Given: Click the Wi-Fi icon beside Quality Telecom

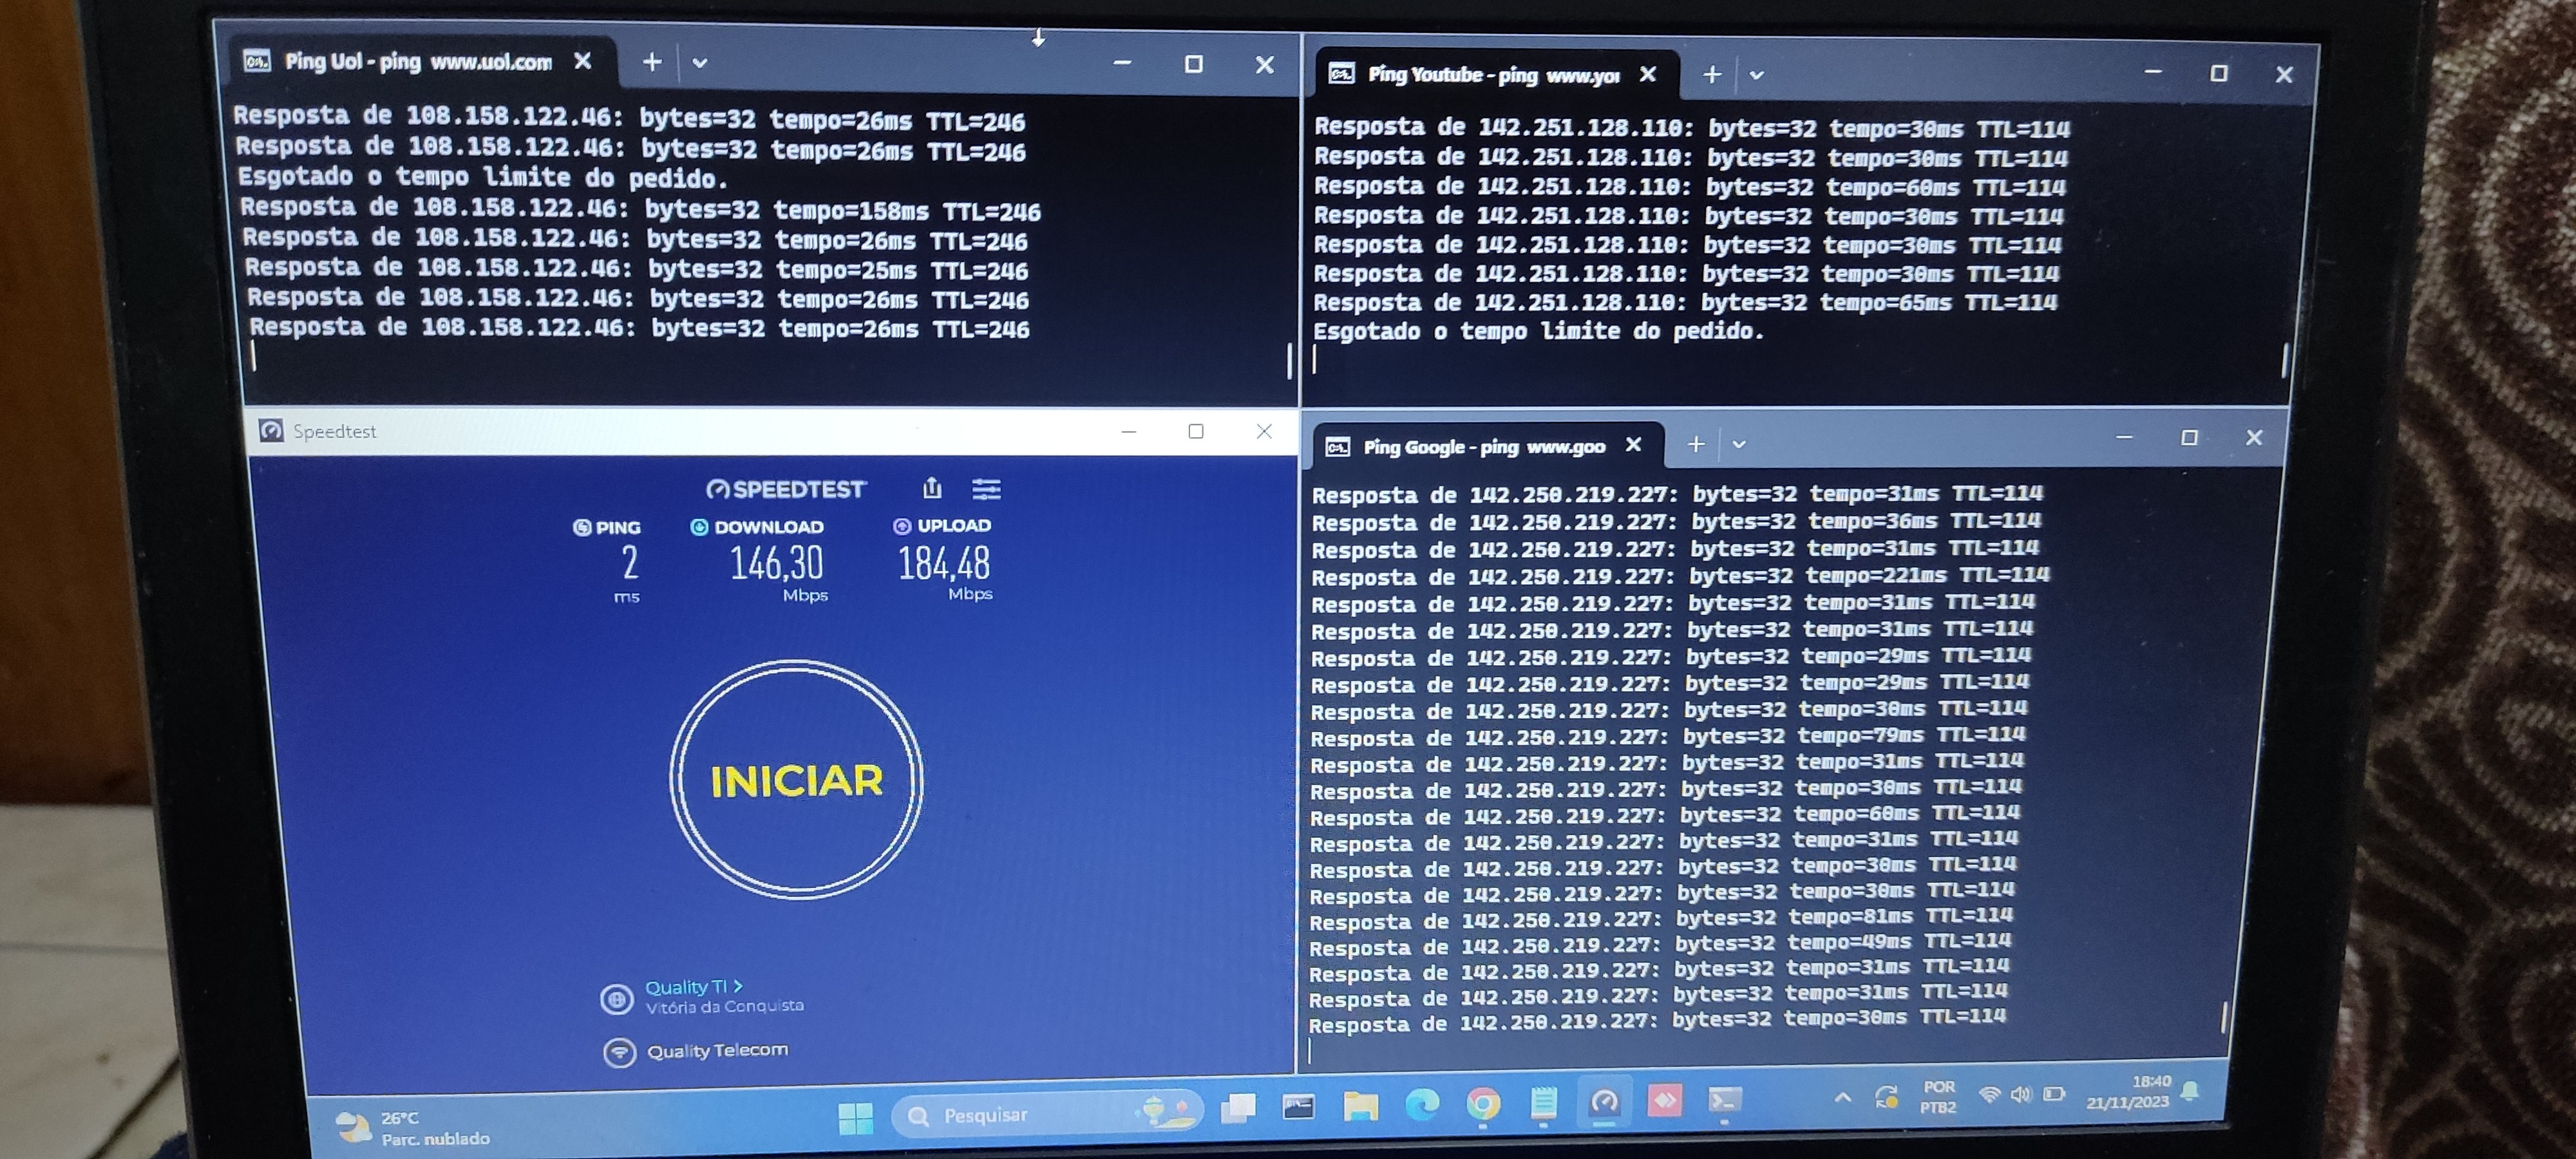Looking at the screenshot, I should [619, 1052].
